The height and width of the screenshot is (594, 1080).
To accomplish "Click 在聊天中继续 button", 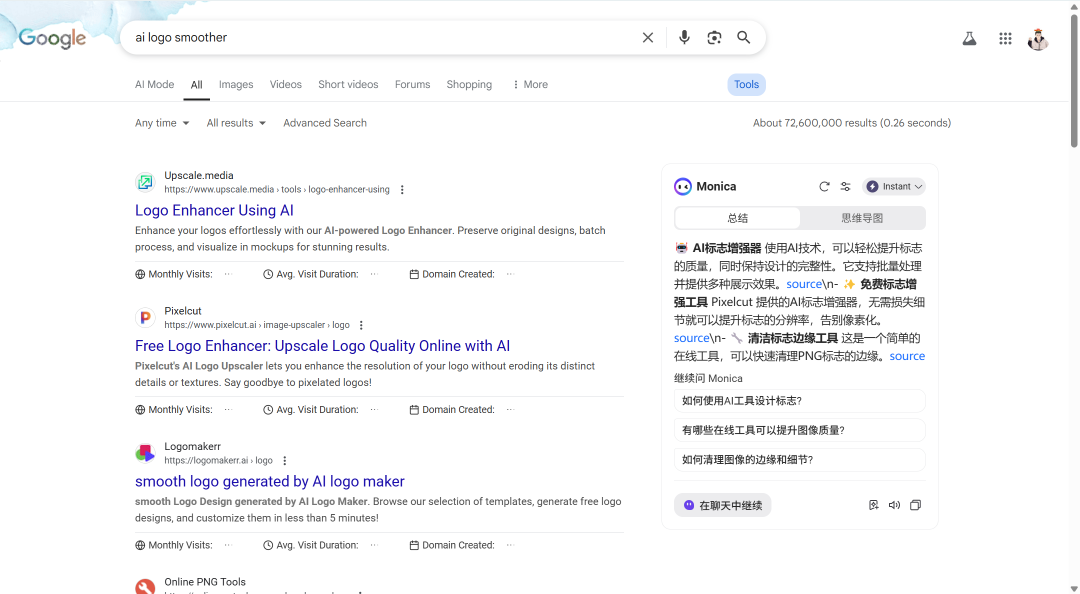I will pos(723,505).
